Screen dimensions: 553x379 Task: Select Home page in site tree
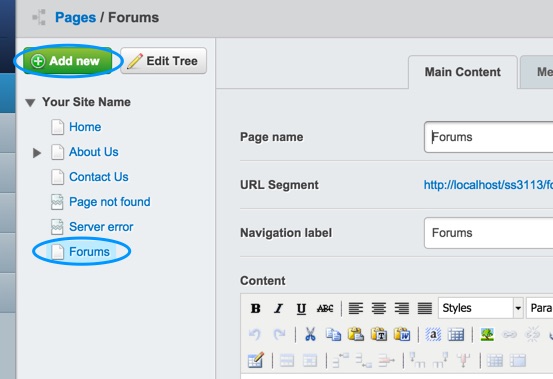[85, 127]
